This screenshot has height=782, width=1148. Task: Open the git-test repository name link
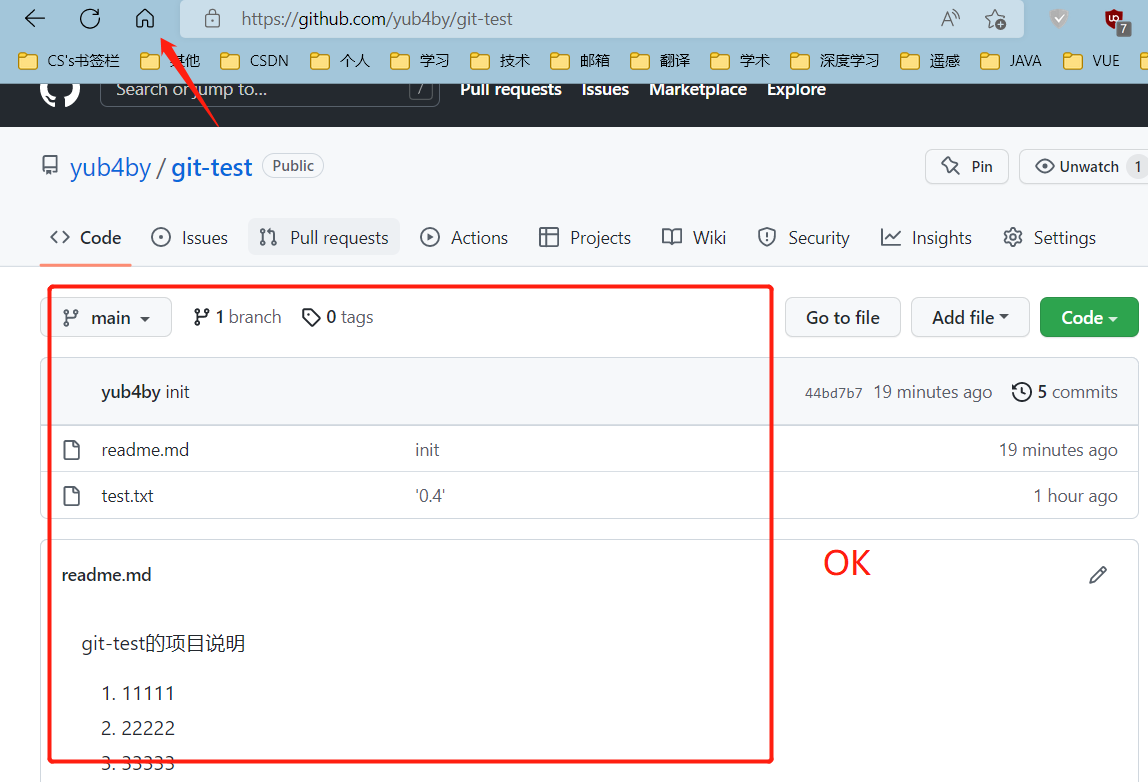[212, 168]
